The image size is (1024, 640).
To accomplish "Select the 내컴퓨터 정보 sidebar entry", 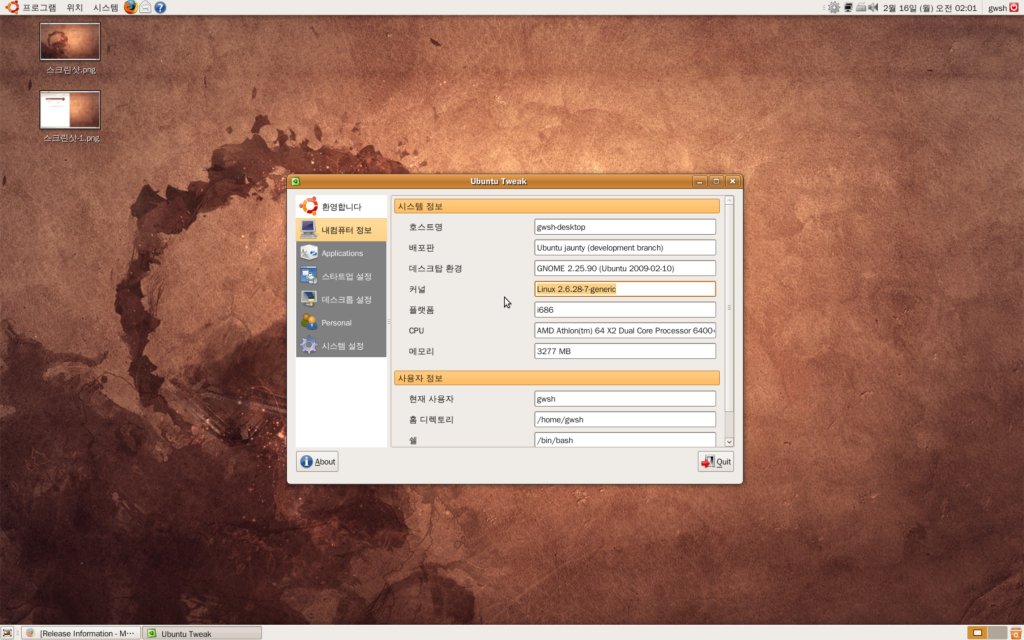I will [341, 229].
